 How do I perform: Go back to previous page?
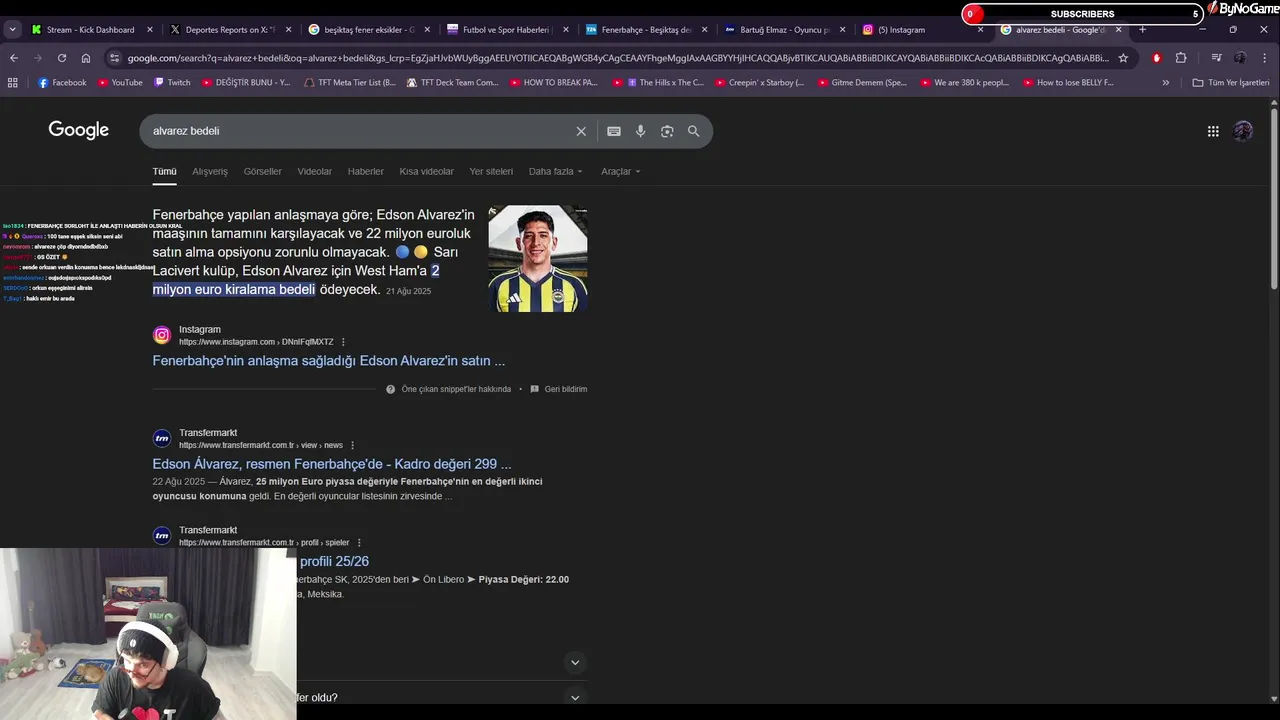tap(14, 58)
